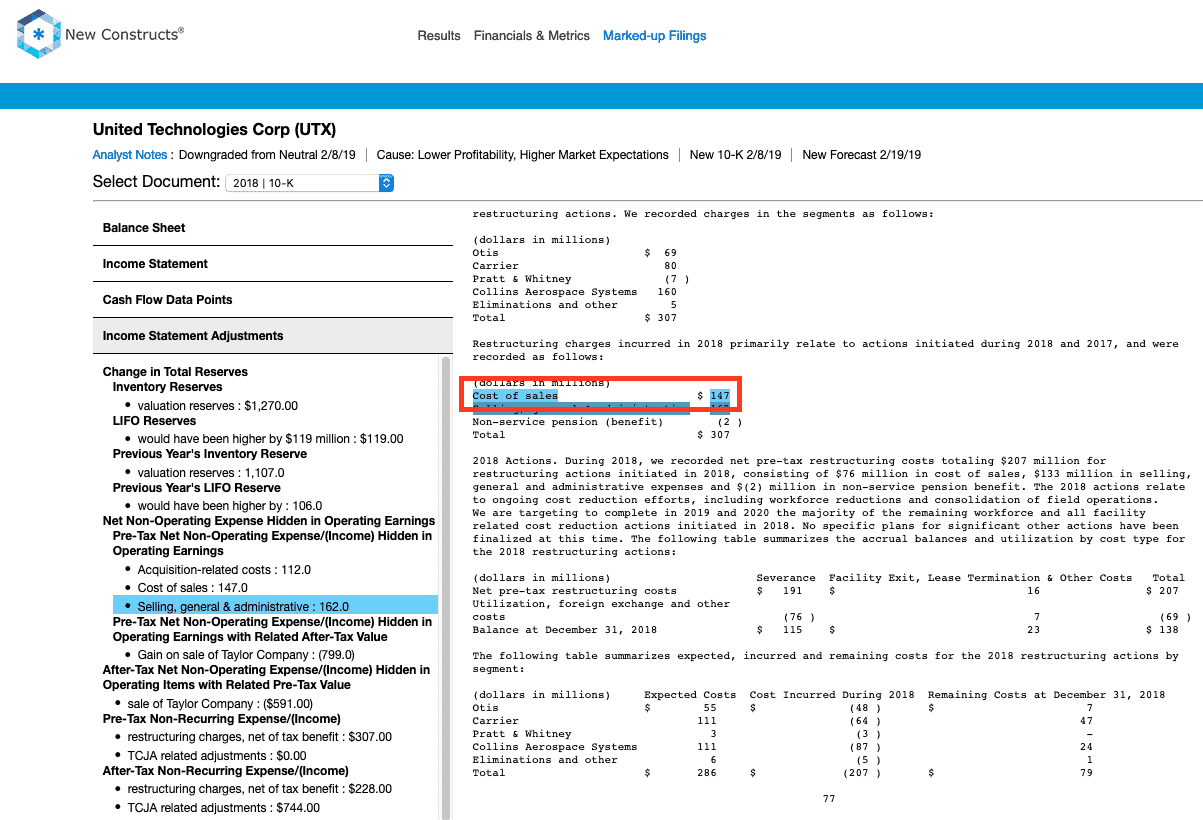Select TCJA related adjustments : $744.00

(x=224, y=807)
